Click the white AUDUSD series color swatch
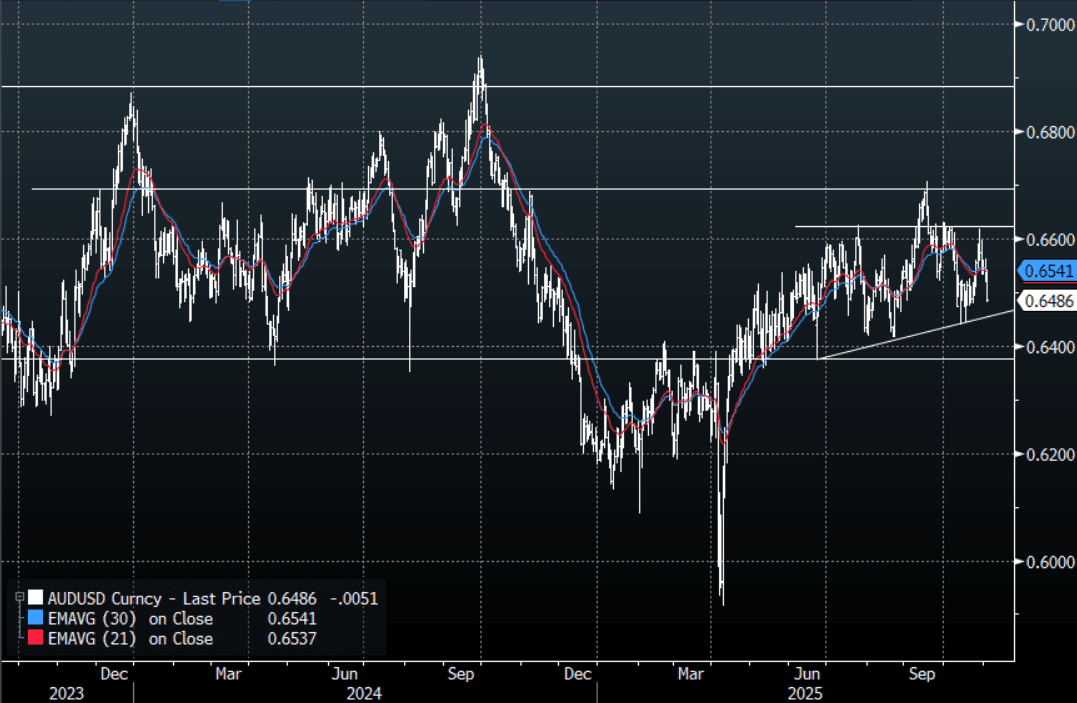This screenshot has width=1077, height=703. point(37,598)
